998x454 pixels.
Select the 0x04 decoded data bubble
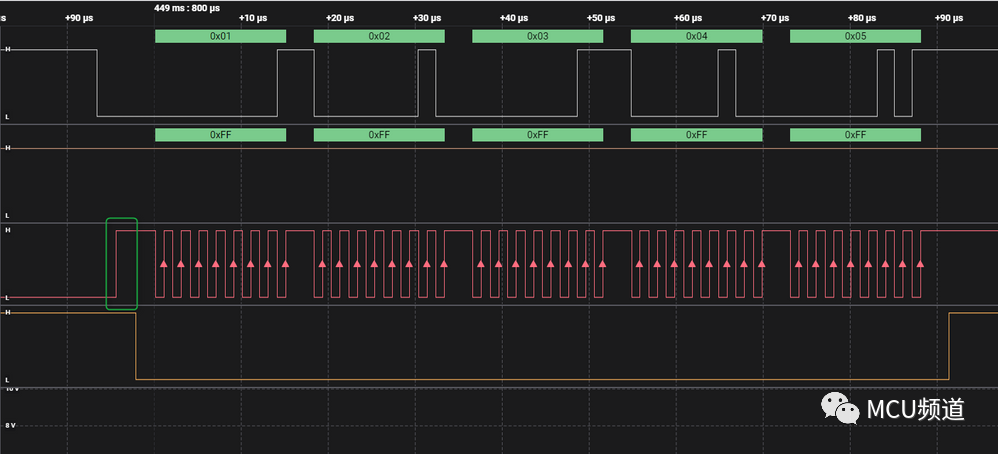(696, 36)
